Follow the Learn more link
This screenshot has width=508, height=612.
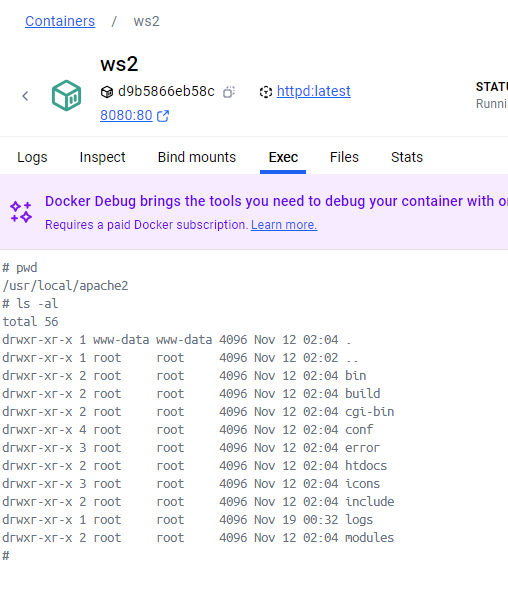[284, 225]
